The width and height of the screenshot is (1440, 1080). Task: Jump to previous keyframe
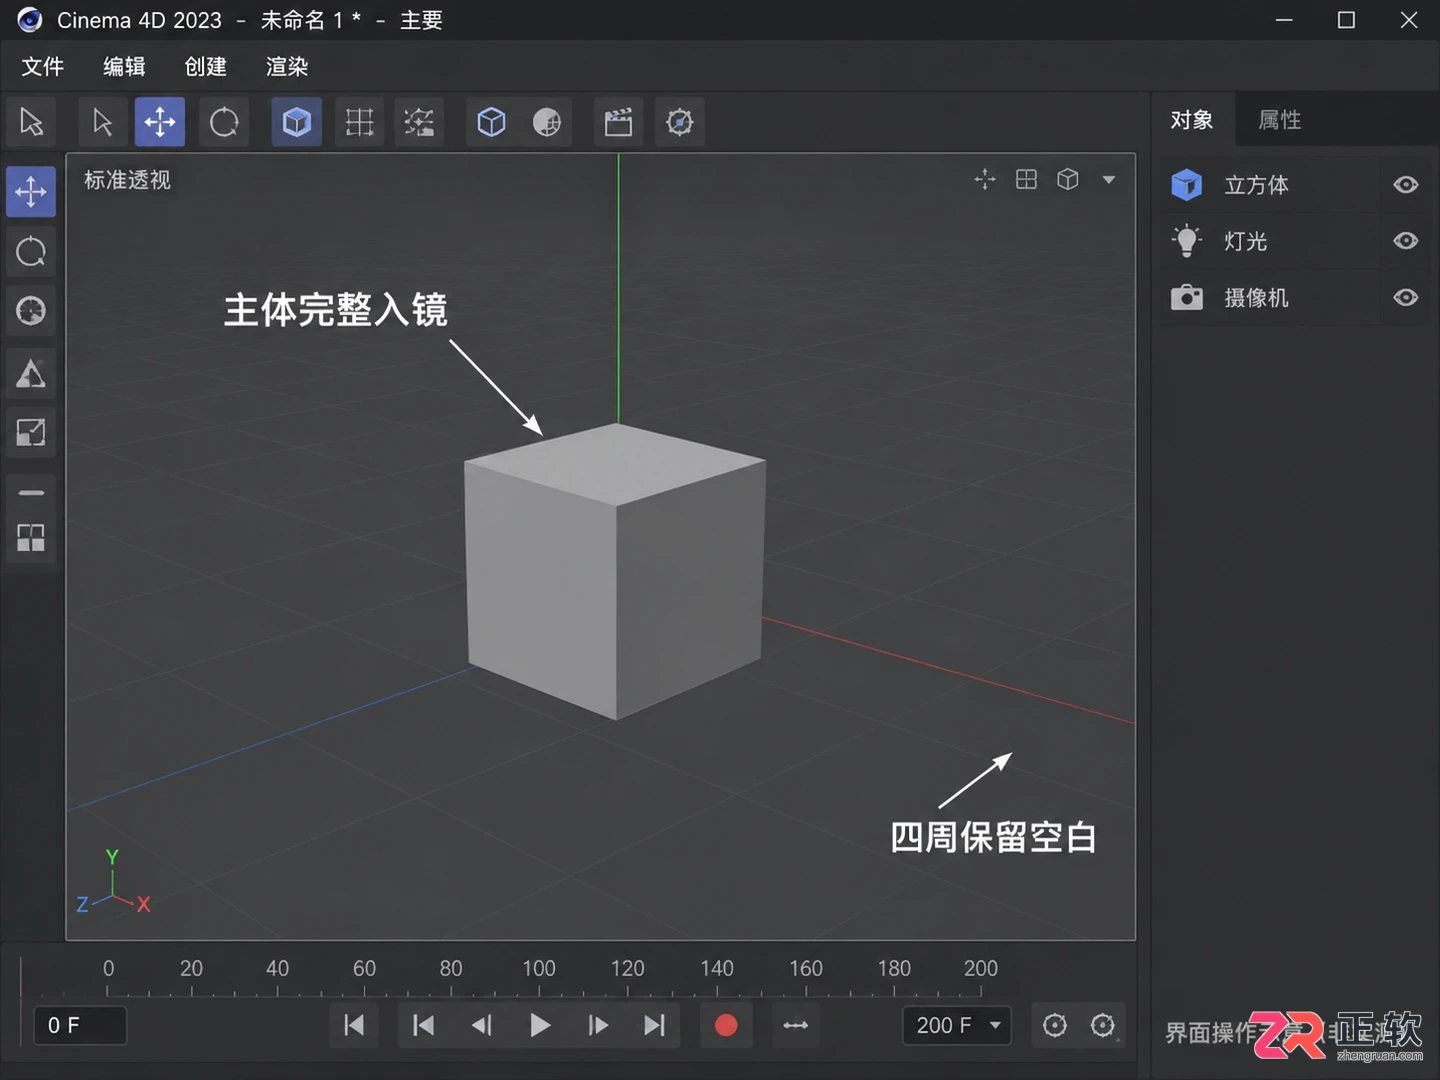click(423, 1025)
